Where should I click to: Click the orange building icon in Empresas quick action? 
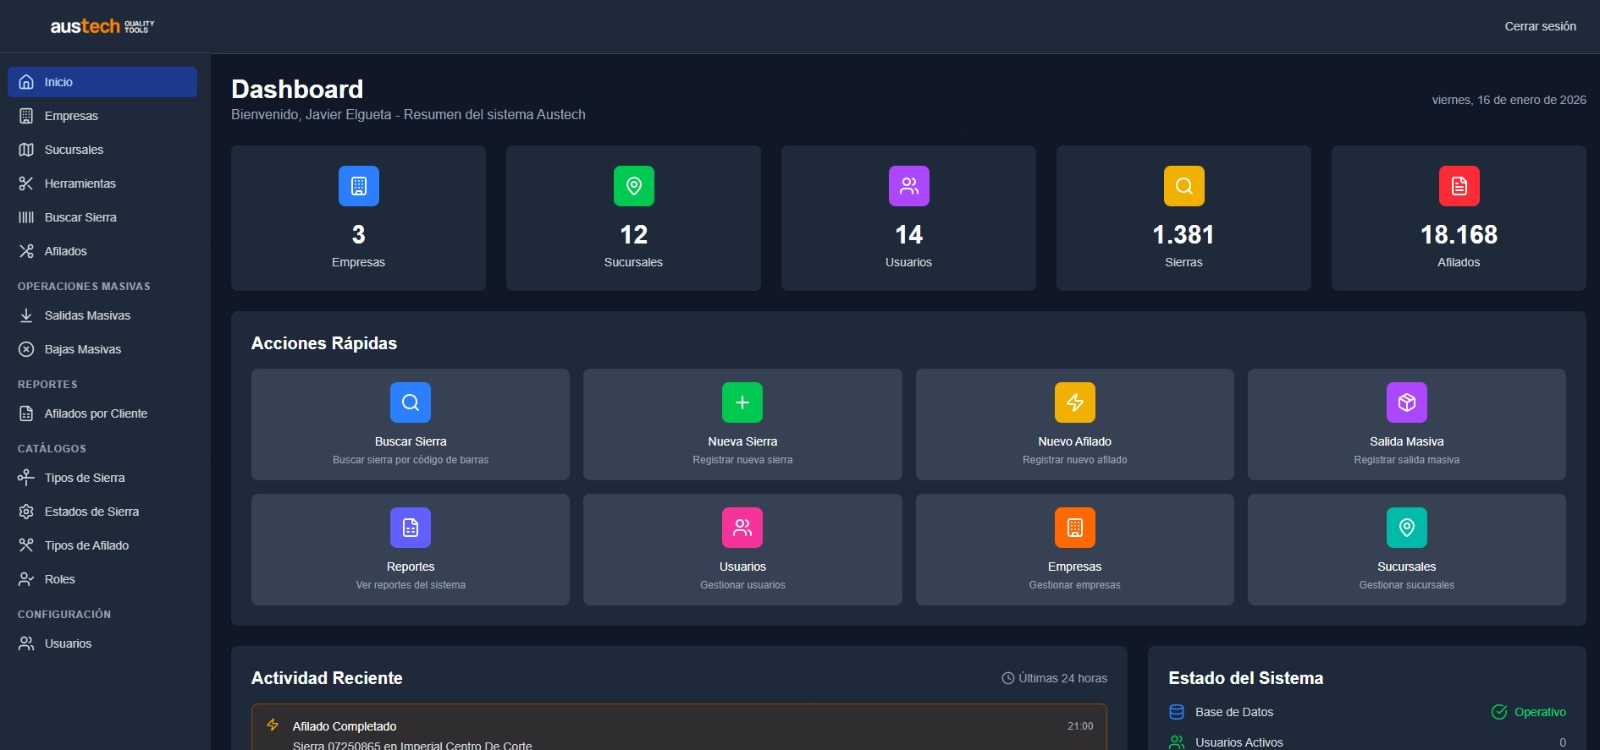tap(1075, 528)
